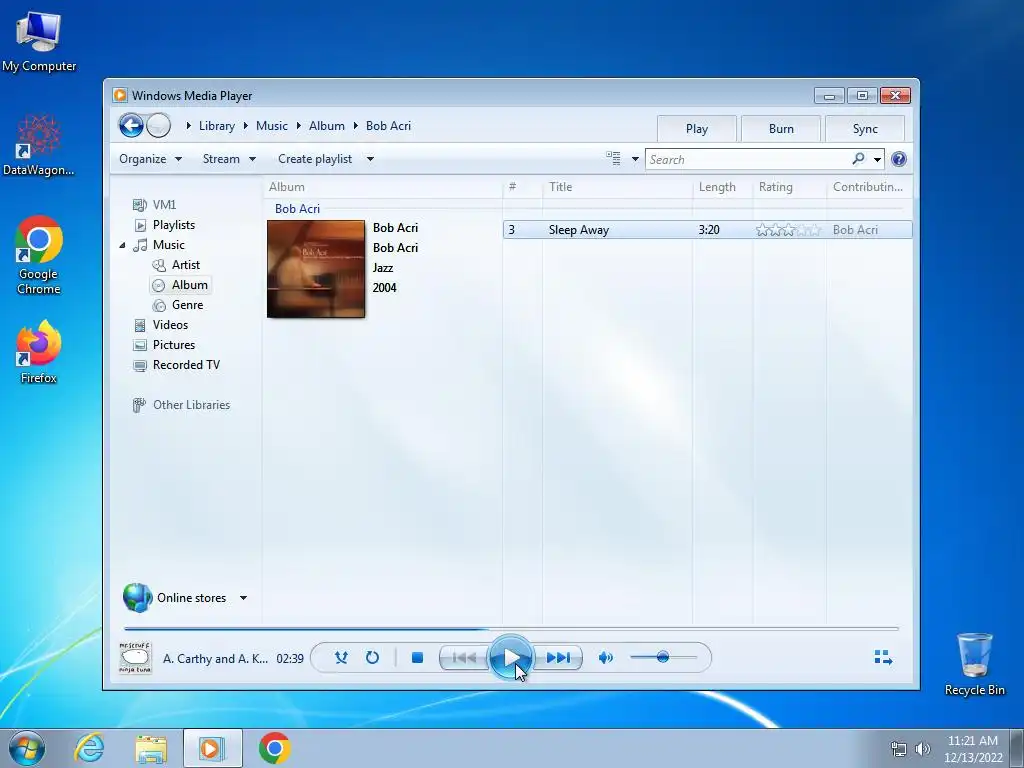Adjust the volume slider
Image resolution: width=1024 pixels, height=768 pixels.
pyautogui.click(x=663, y=657)
